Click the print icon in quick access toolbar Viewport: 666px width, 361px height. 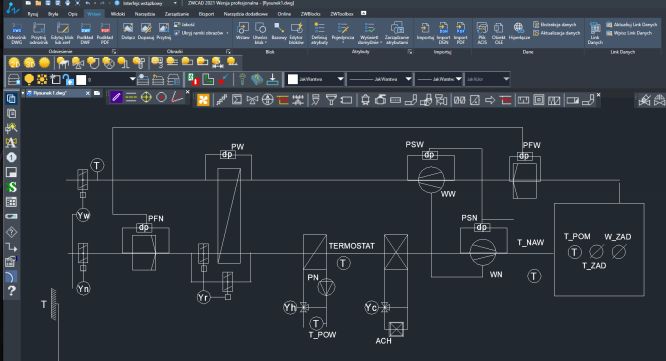click(x=67, y=3)
